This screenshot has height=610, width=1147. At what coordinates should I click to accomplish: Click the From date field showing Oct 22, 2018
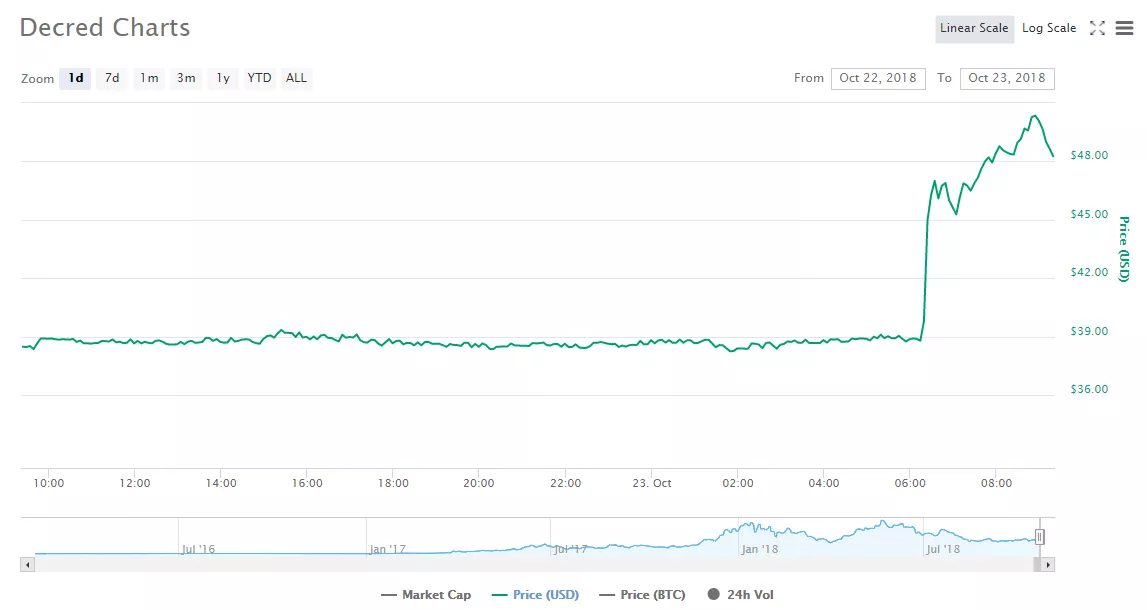point(878,78)
